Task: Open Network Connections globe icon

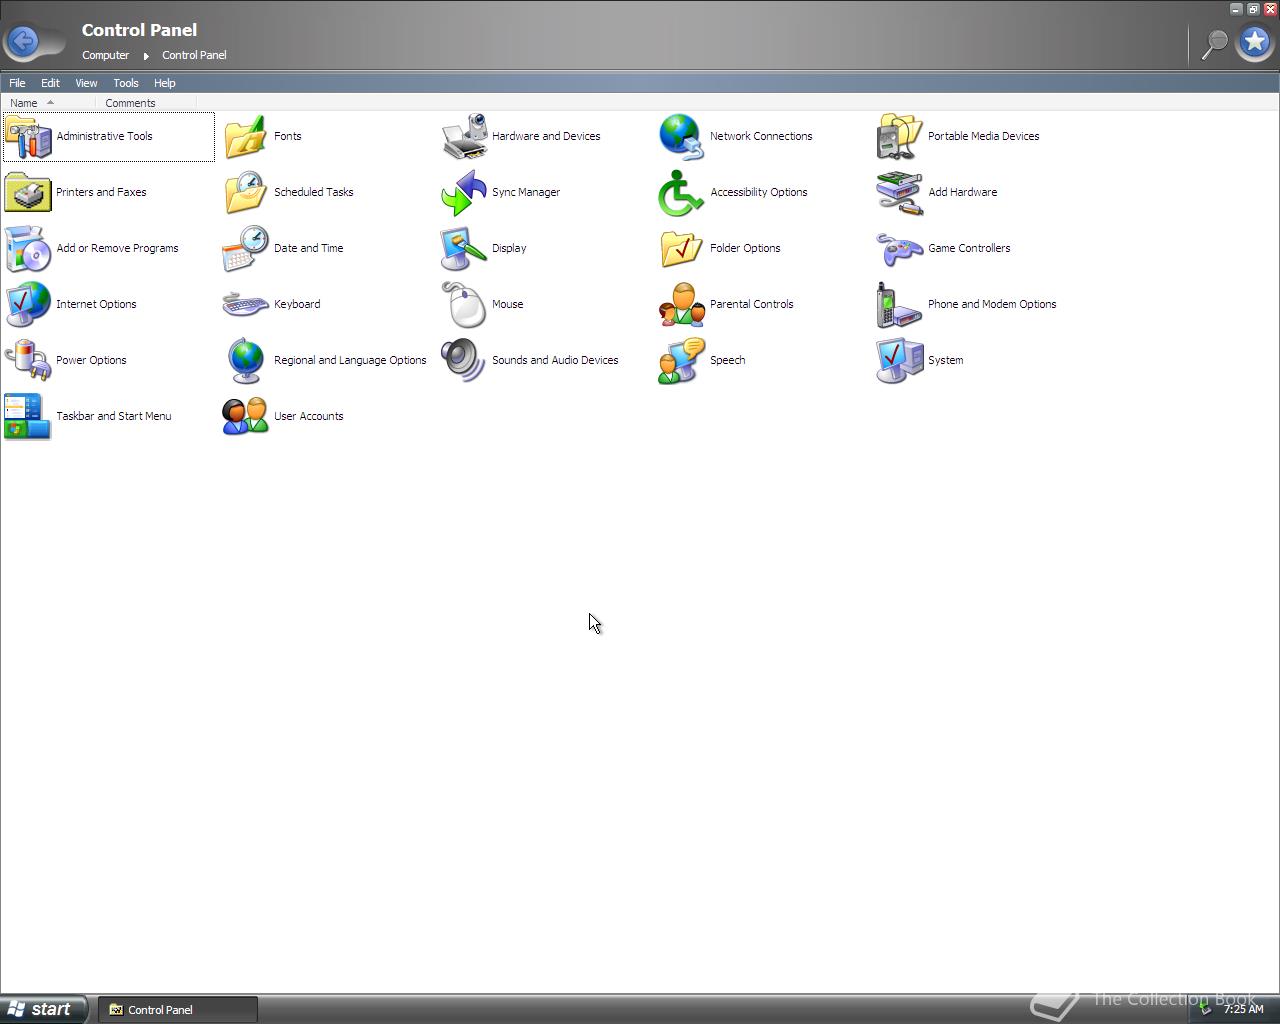Action: click(x=682, y=136)
